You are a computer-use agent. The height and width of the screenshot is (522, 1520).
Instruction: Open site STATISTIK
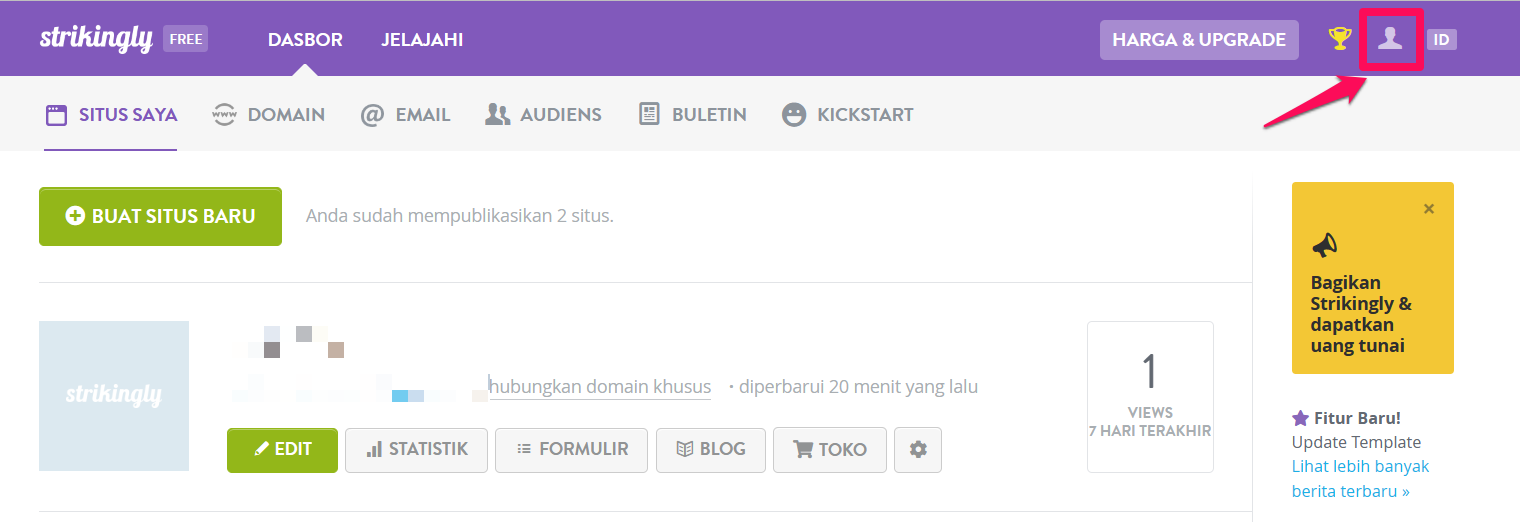click(x=416, y=450)
